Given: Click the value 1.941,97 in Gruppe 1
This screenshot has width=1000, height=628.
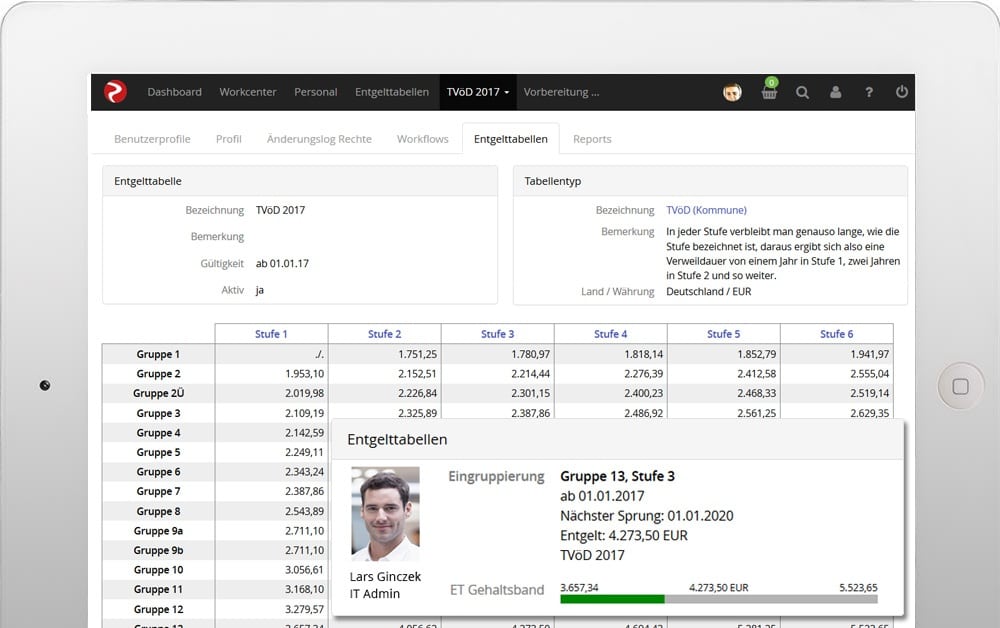Looking at the screenshot, I should pyautogui.click(x=870, y=354).
